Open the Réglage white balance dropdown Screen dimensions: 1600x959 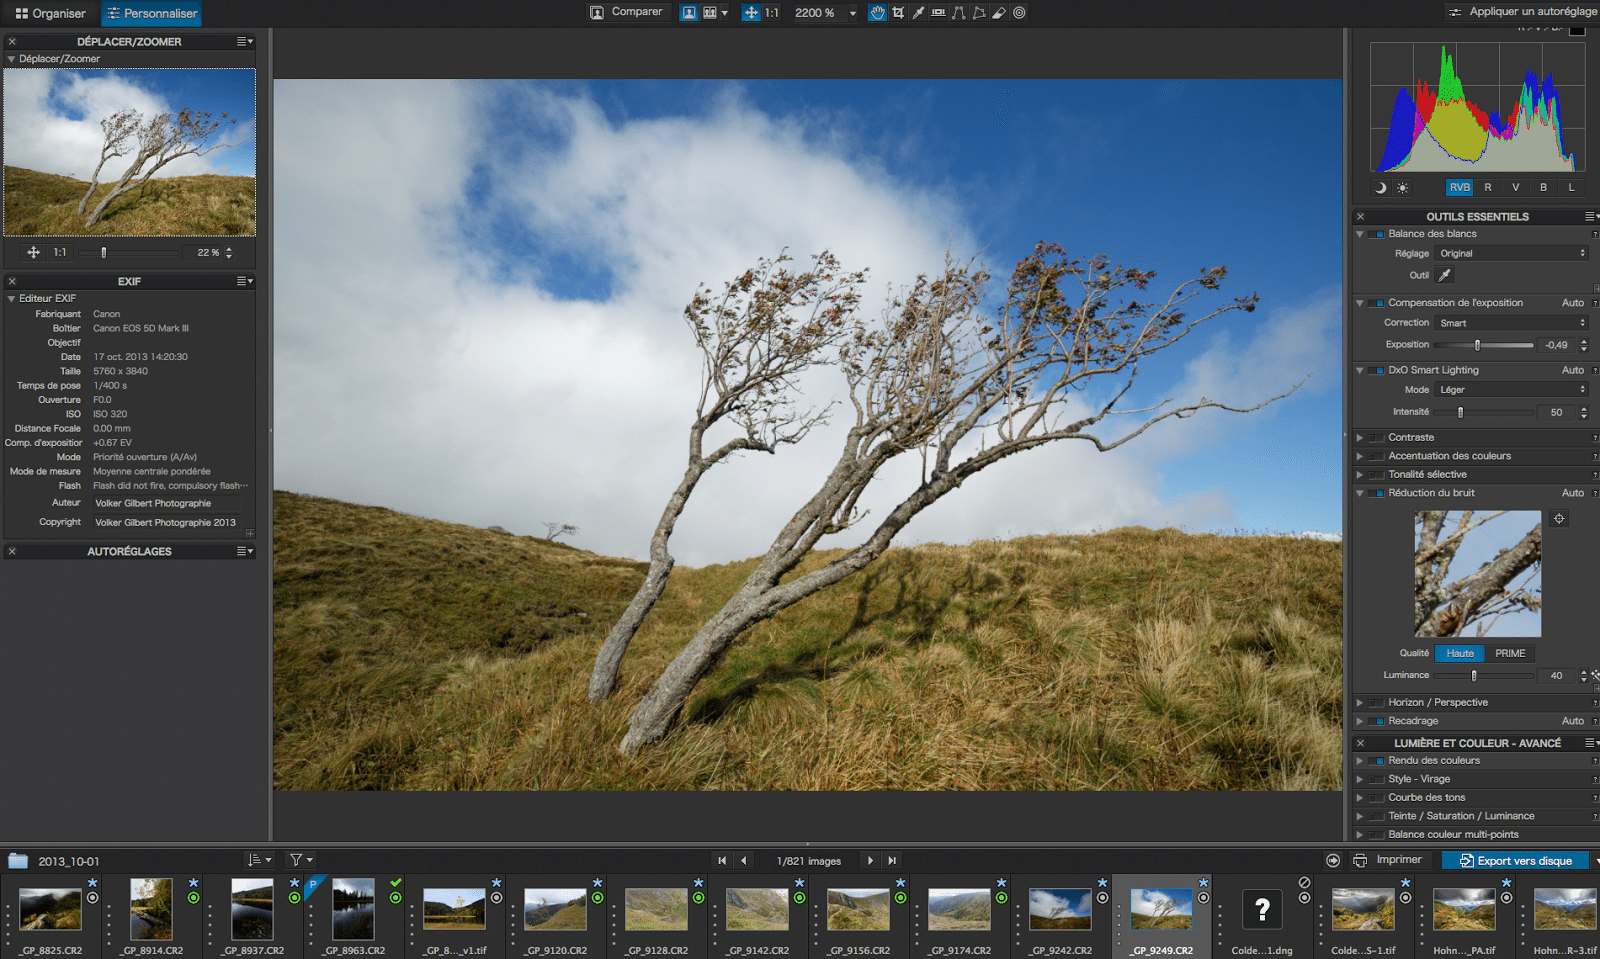coord(1512,254)
